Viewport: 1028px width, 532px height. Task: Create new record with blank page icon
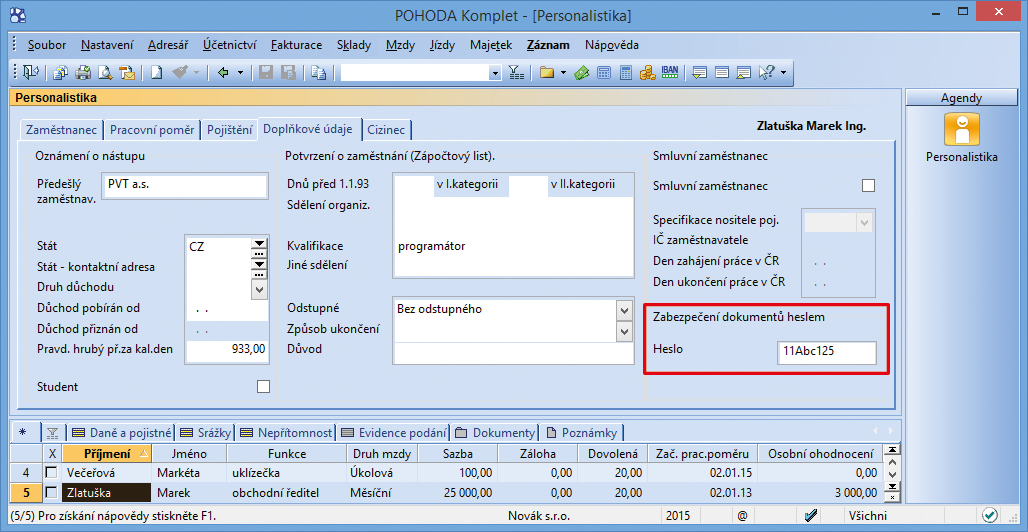[156, 73]
